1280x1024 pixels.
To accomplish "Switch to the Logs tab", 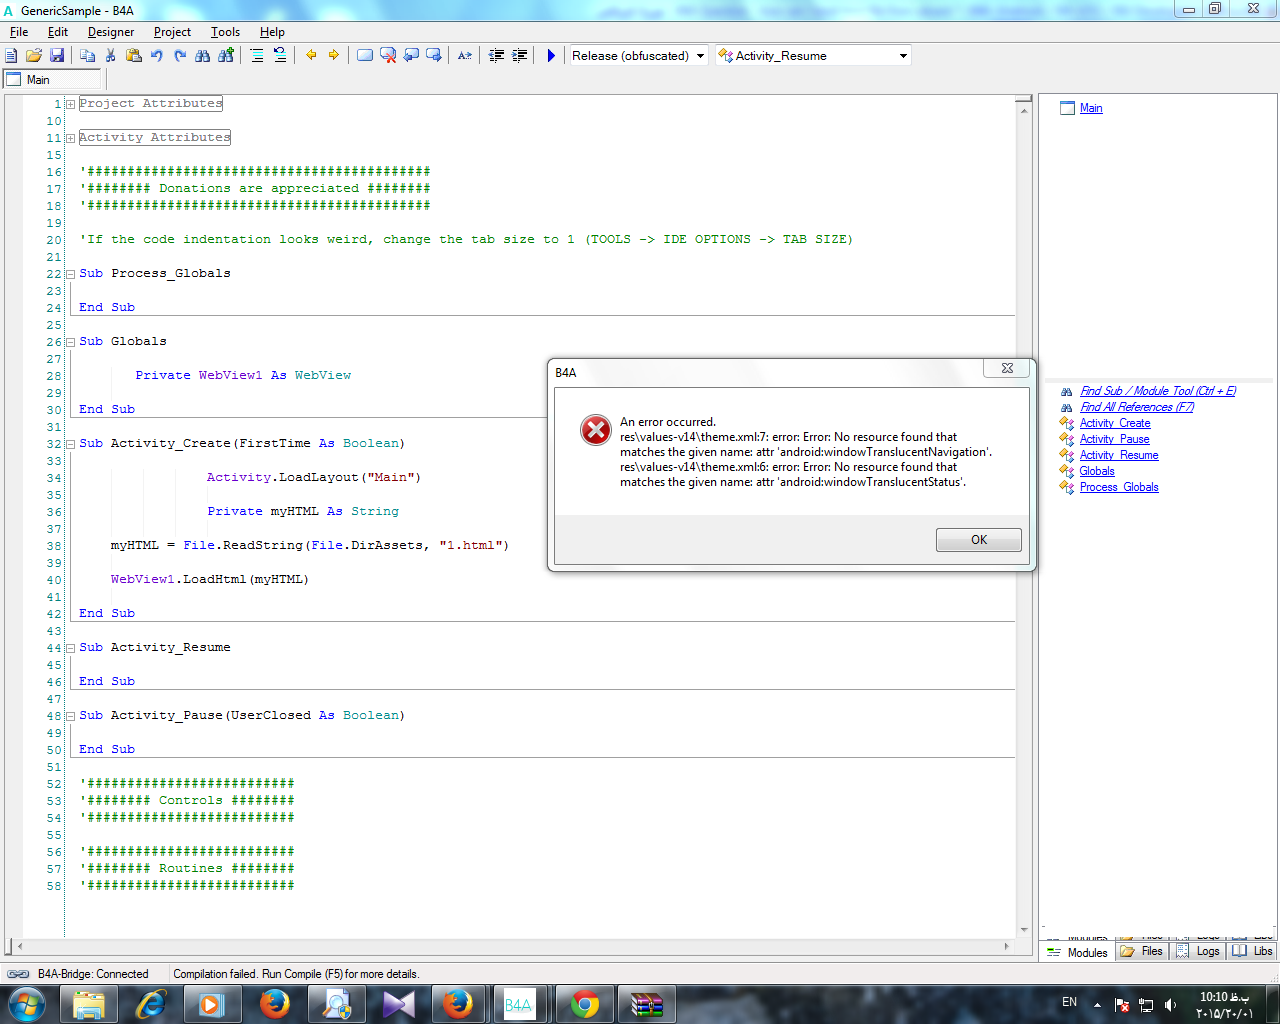I will click(1199, 951).
